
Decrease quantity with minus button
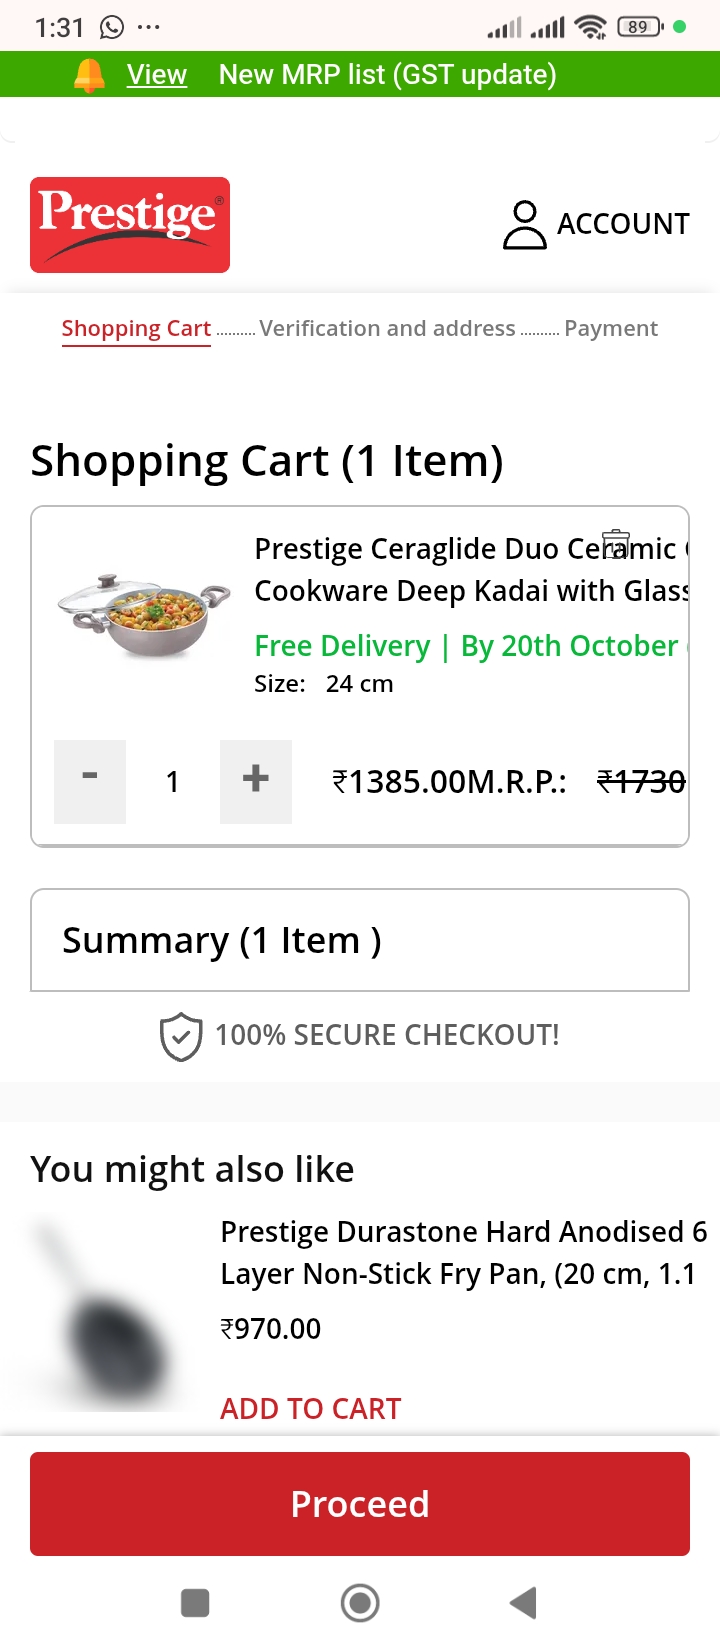click(90, 781)
